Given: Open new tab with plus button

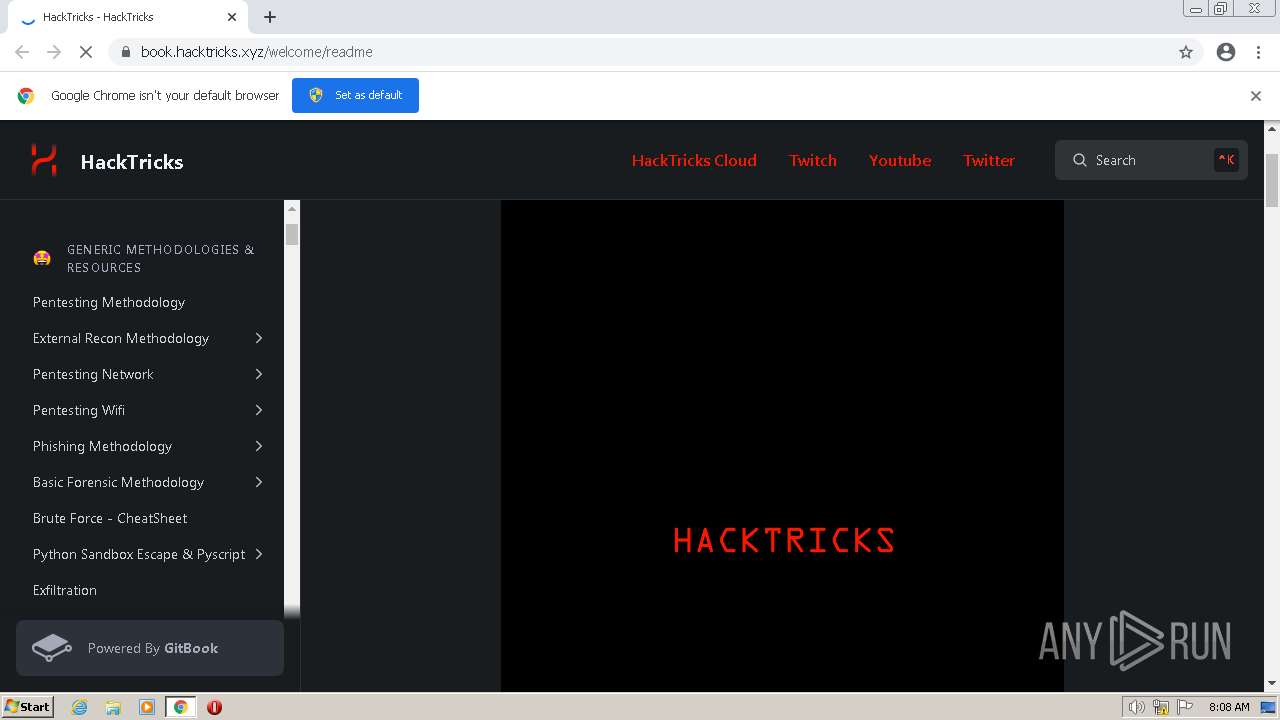Looking at the screenshot, I should coord(270,17).
